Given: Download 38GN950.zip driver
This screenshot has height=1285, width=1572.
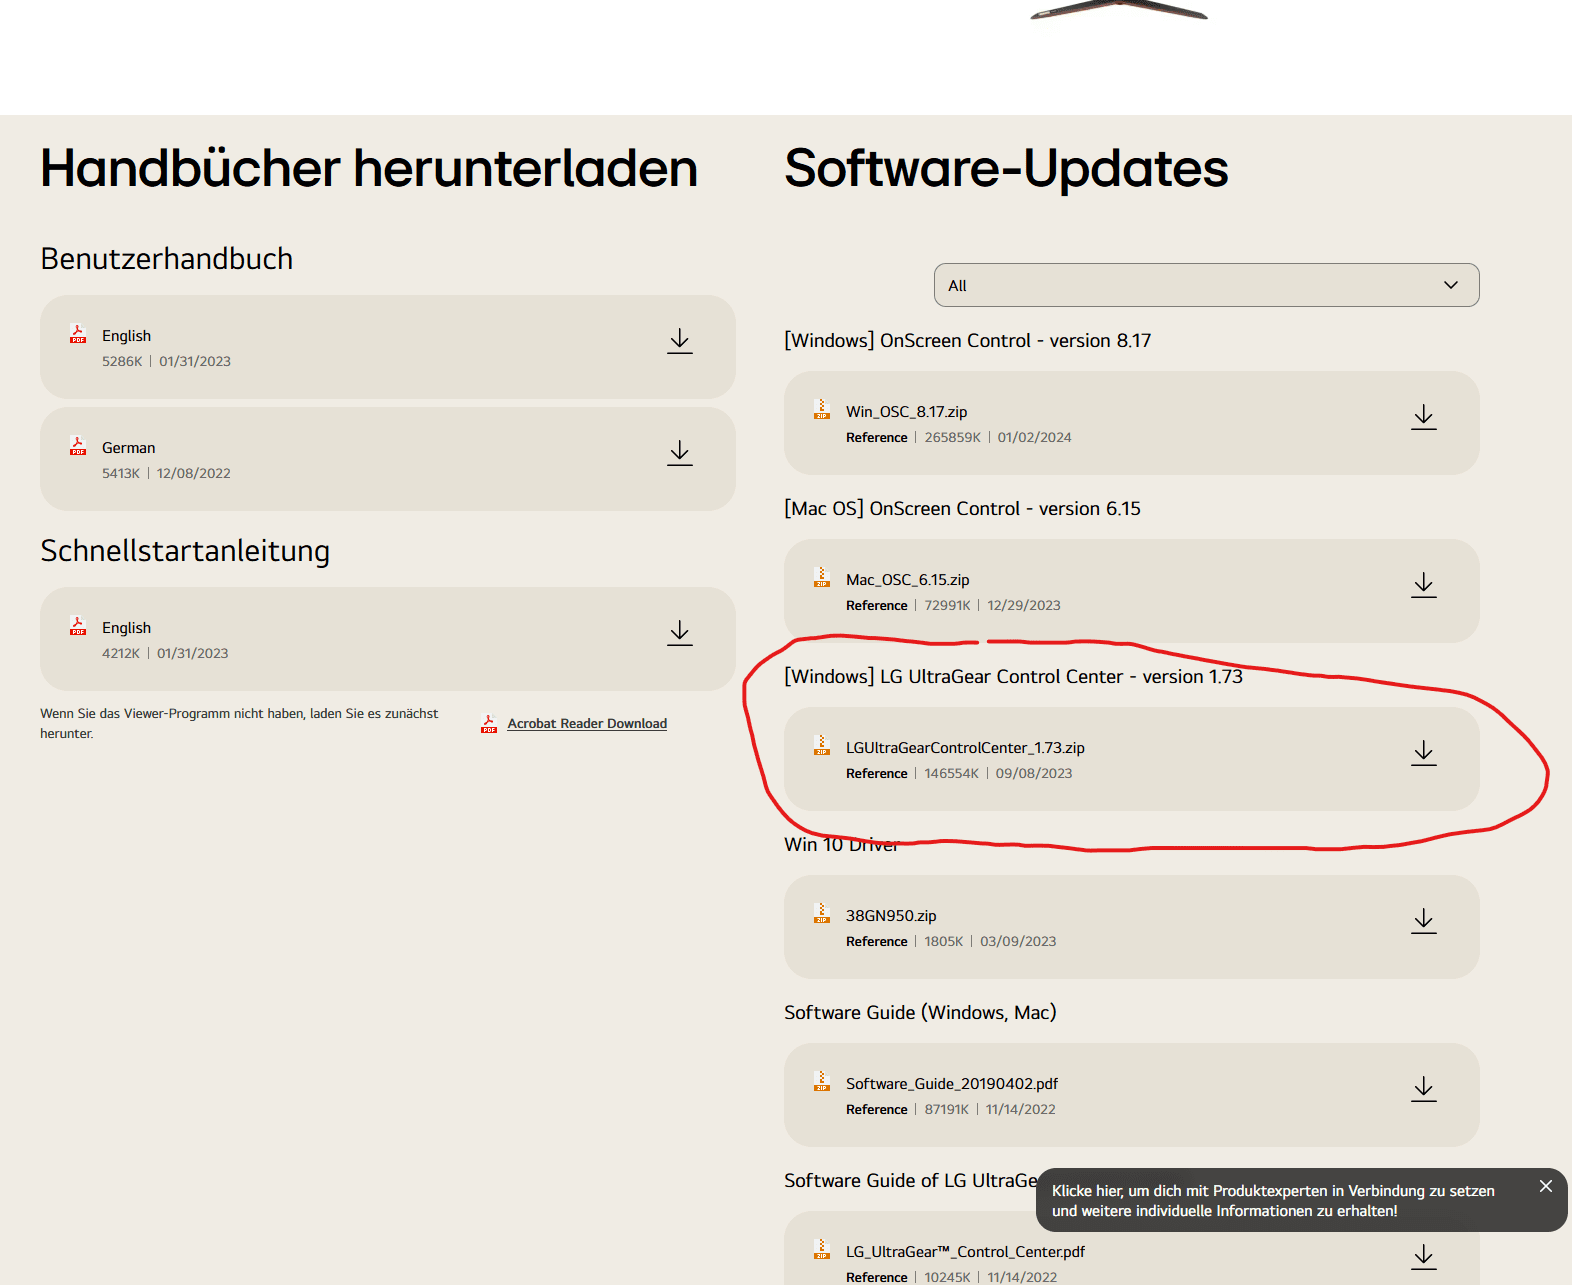Looking at the screenshot, I should [x=1424, y=921].
